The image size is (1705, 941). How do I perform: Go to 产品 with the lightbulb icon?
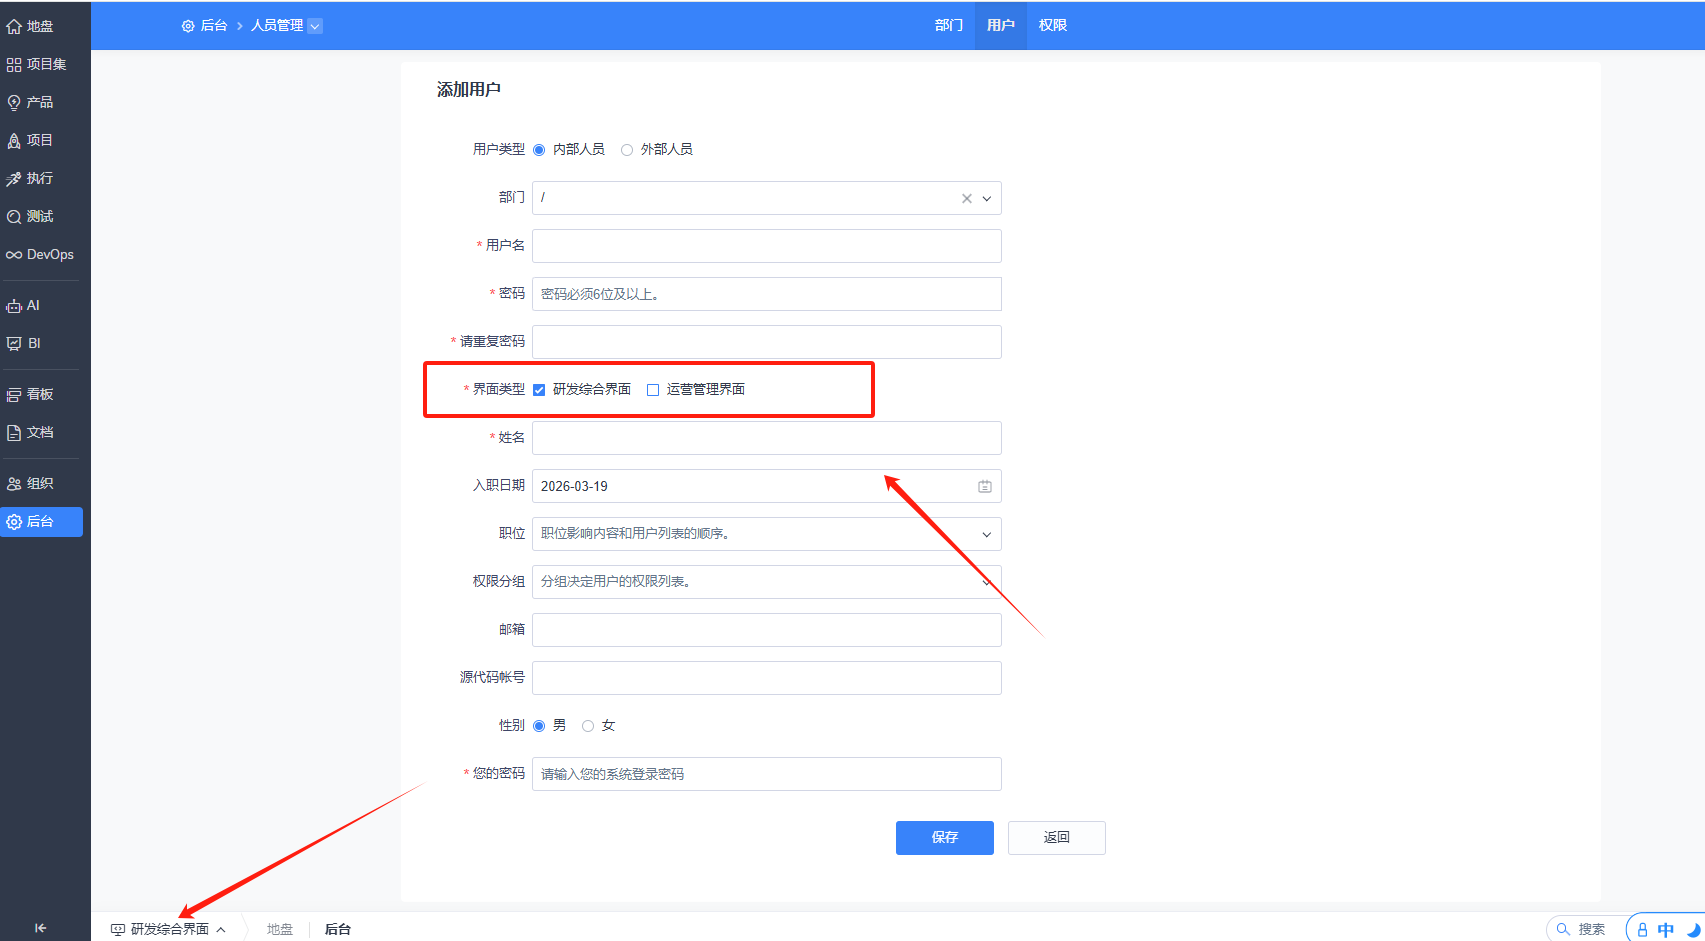coord(14,103)
